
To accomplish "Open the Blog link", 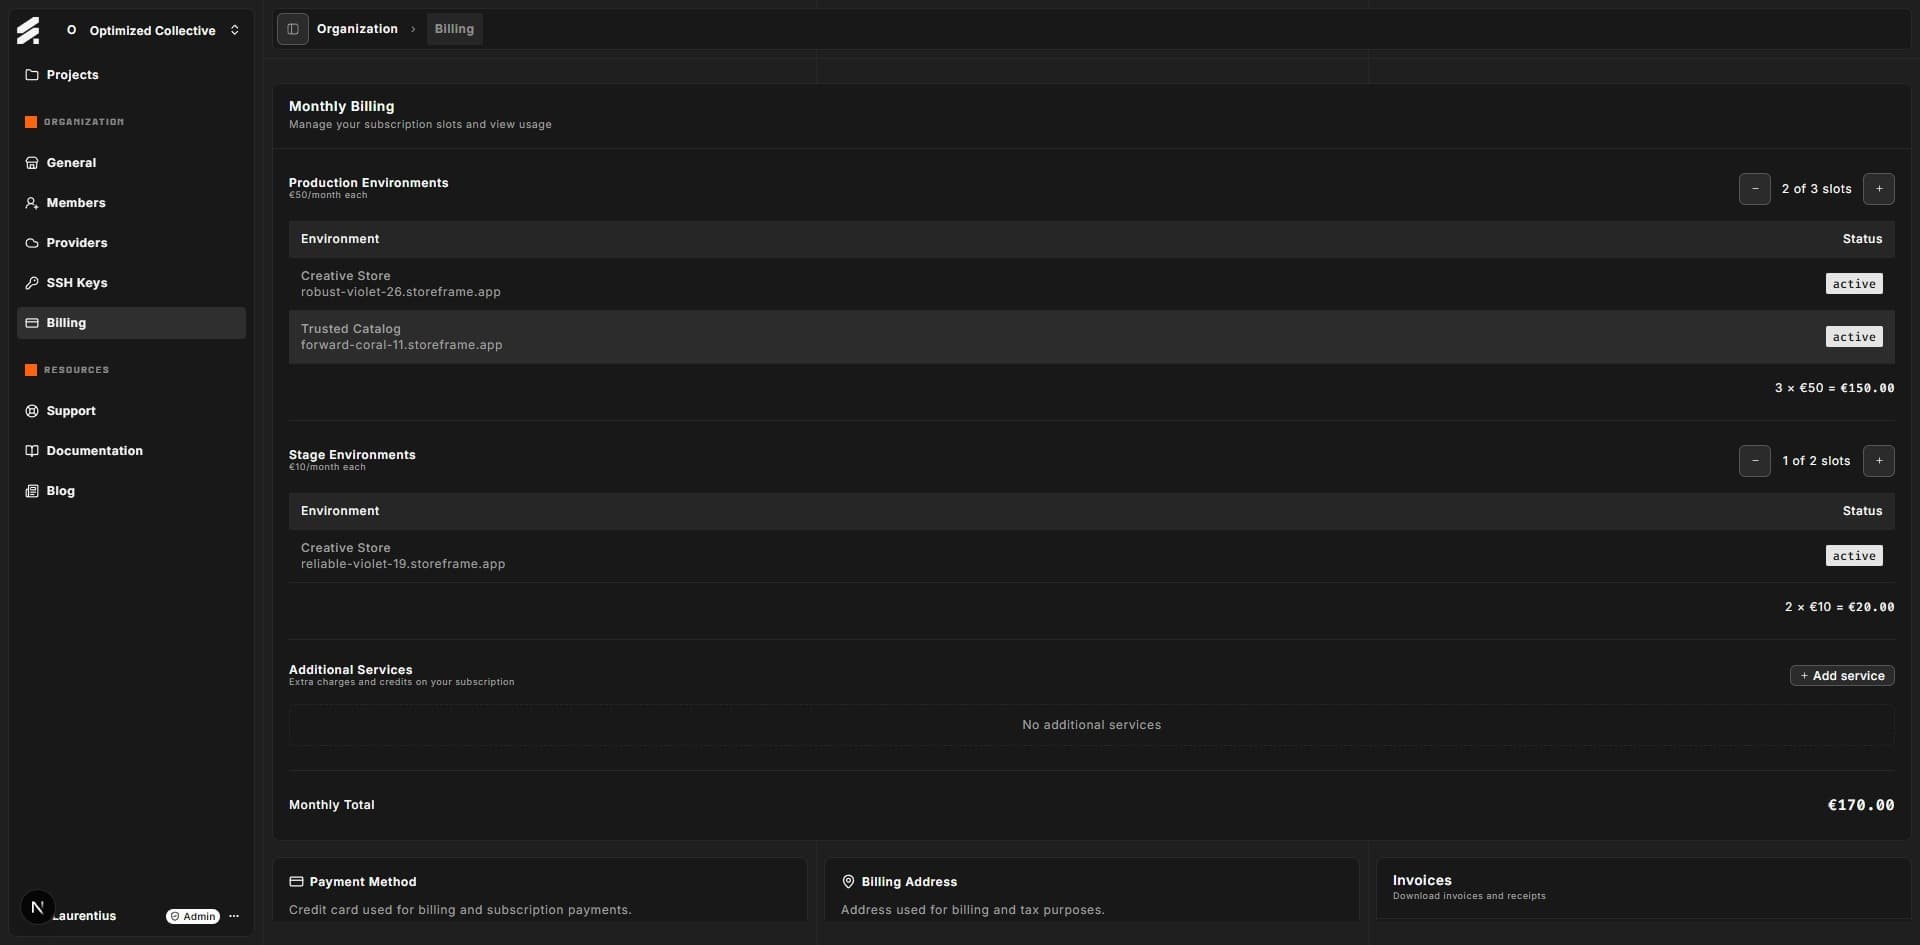I will (x=131, y=491).
